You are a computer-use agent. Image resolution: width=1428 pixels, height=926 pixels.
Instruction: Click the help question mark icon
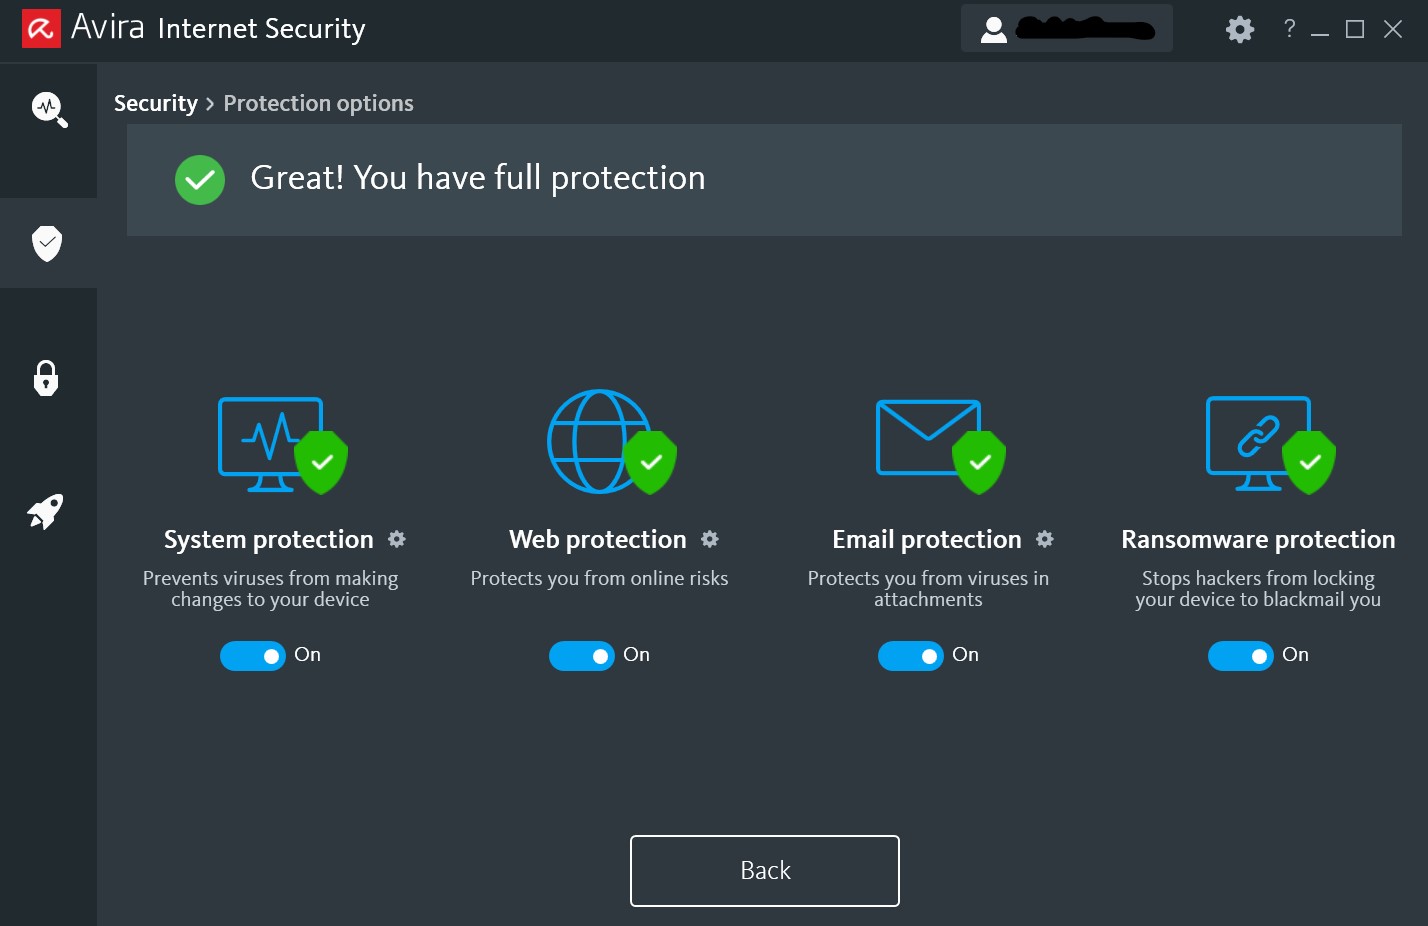pos(1289,29)
